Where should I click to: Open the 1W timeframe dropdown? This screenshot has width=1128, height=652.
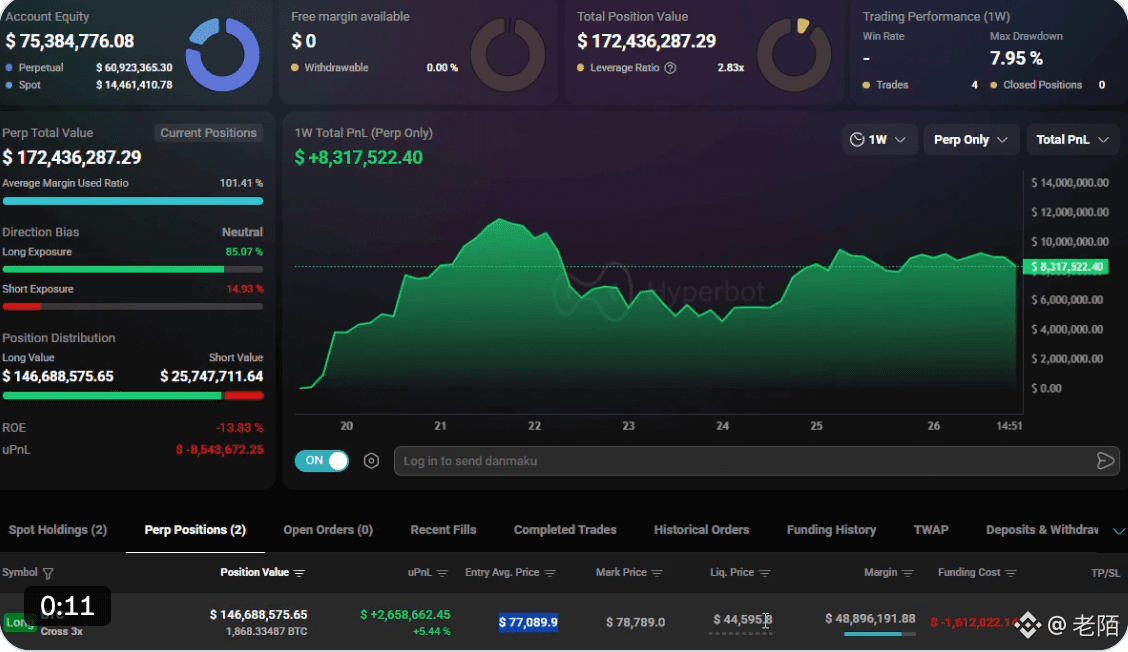click(878, 140)
